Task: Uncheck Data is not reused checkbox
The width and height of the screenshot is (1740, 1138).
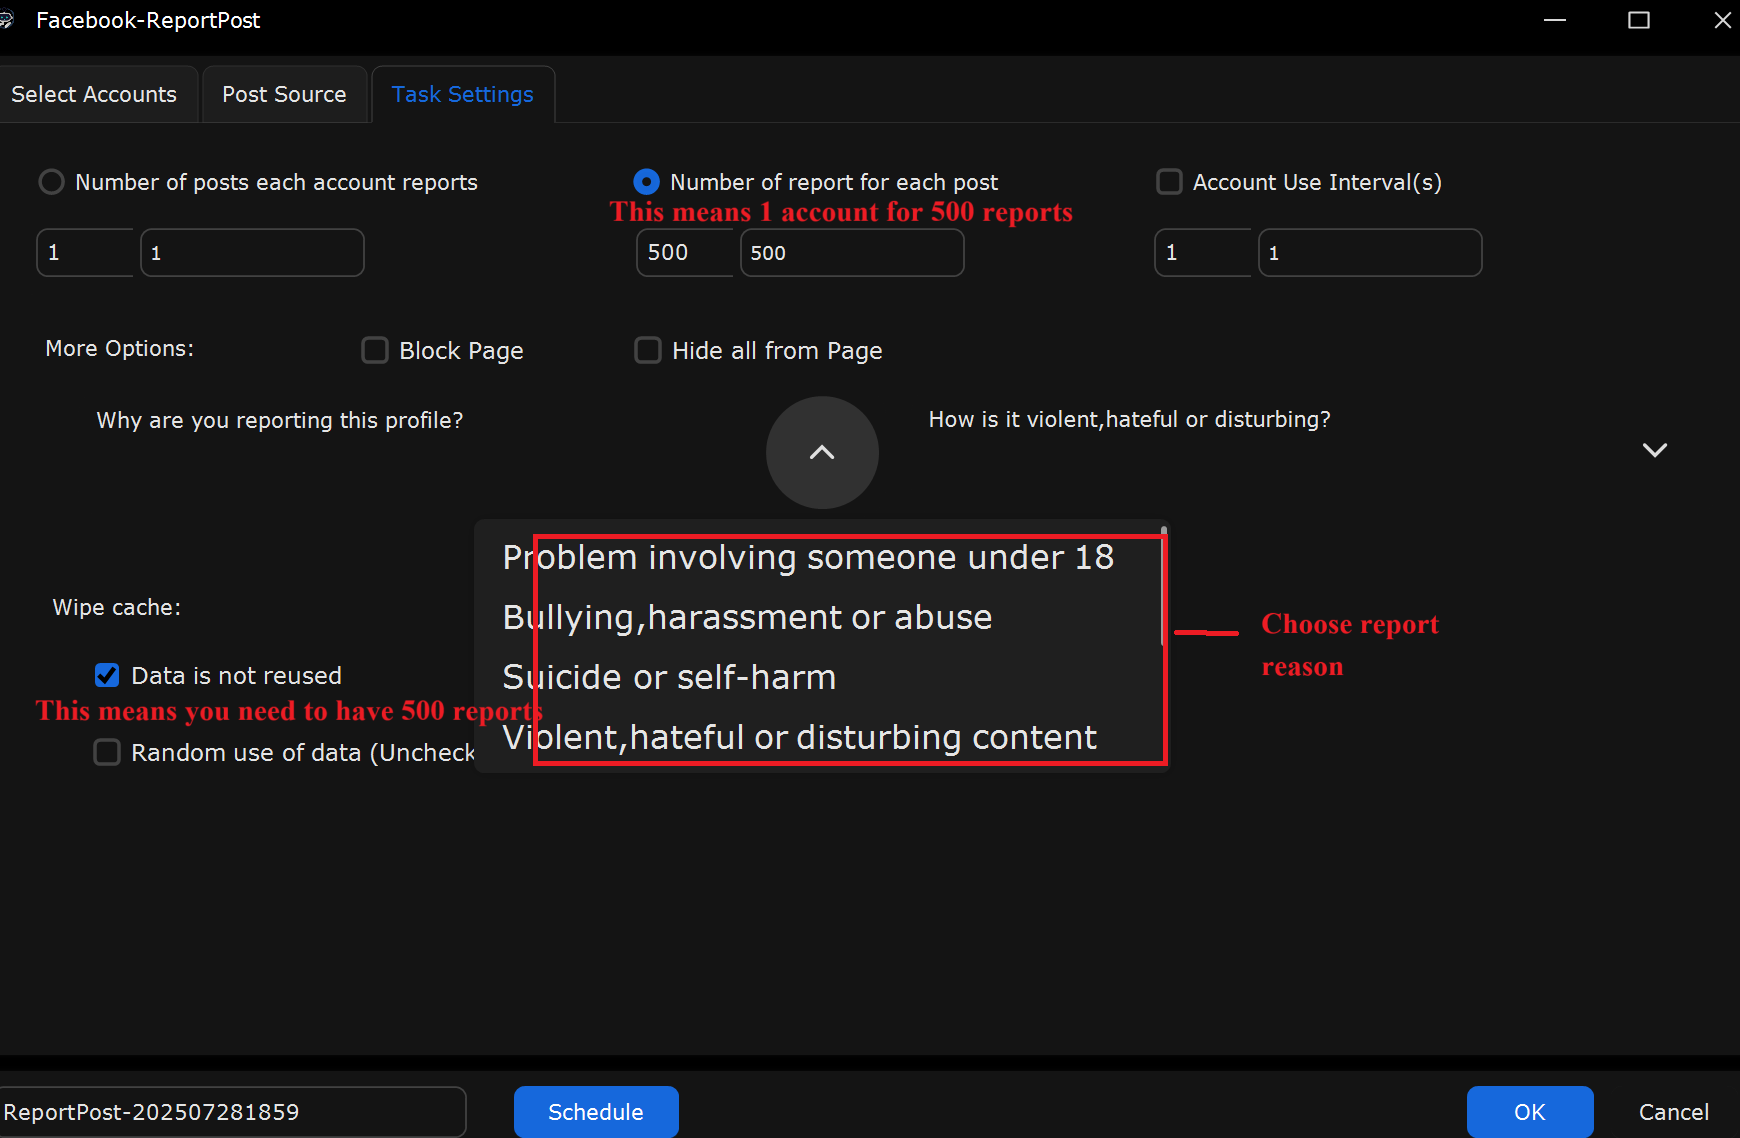Action: [x=107, y=675]
